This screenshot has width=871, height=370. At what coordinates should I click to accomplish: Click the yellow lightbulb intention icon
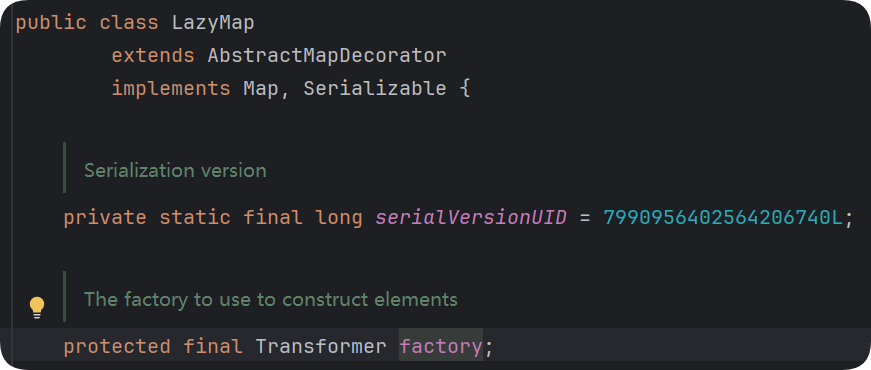37,307
